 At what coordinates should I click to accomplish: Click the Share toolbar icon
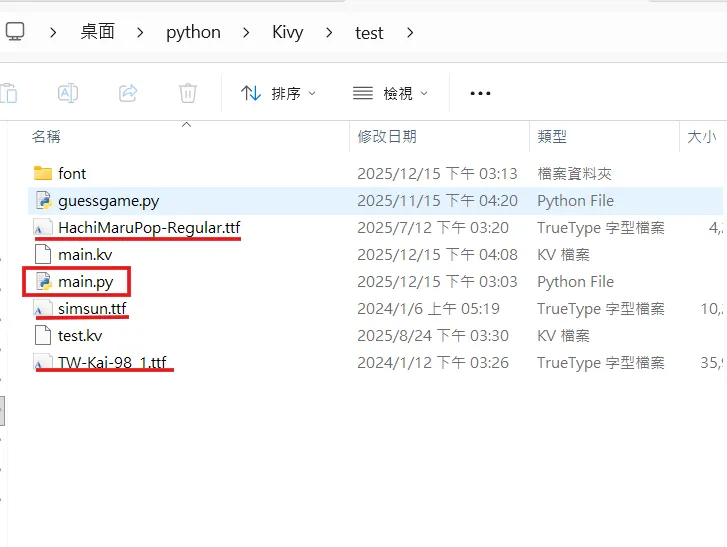pos(128,93)
